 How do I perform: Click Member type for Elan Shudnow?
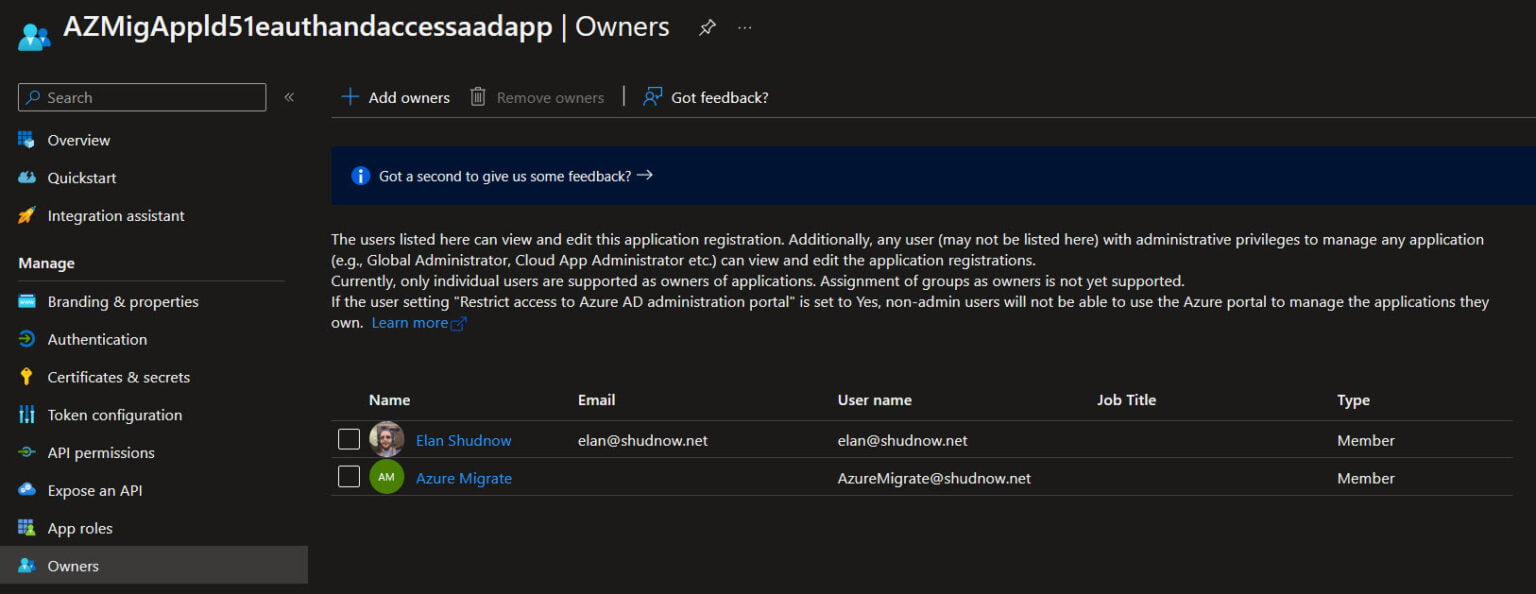click(1366, 441)
